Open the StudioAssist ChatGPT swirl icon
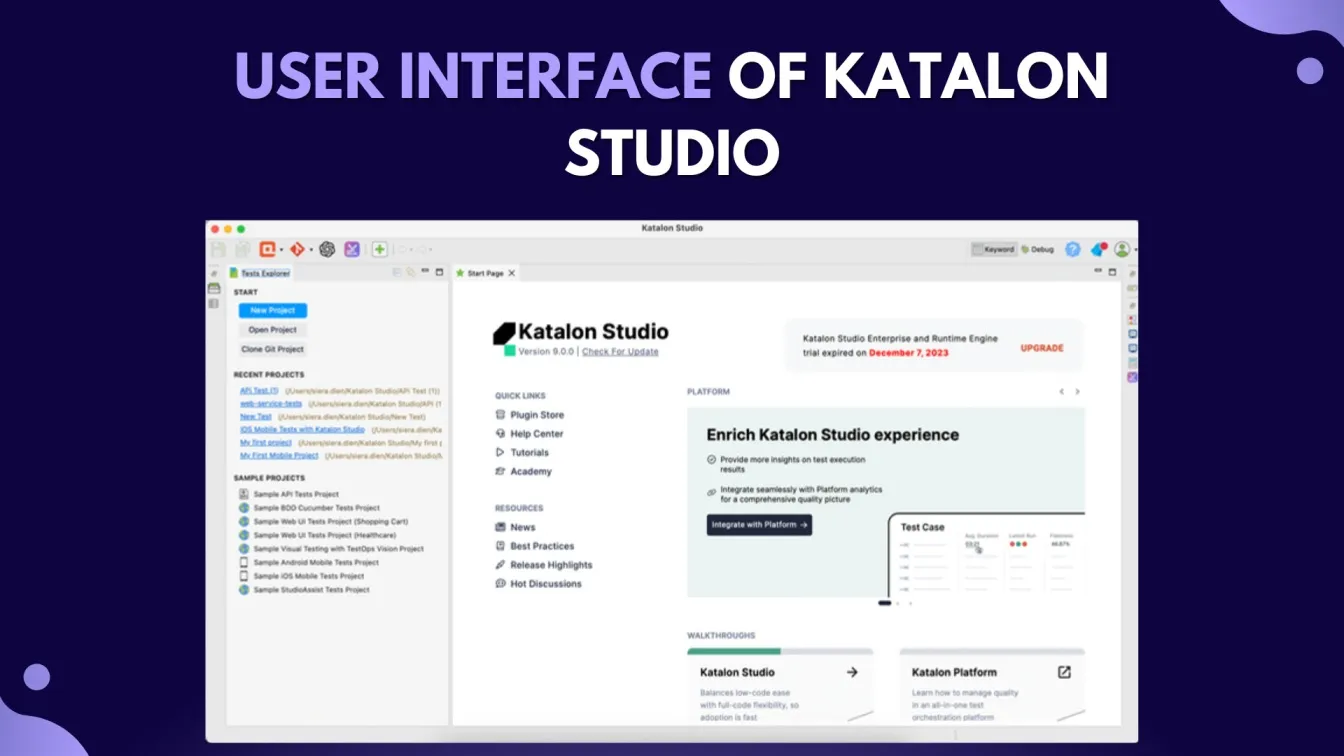Viewport: 1344px width, 756px height. pyautogui.click(x=327, y=249)
